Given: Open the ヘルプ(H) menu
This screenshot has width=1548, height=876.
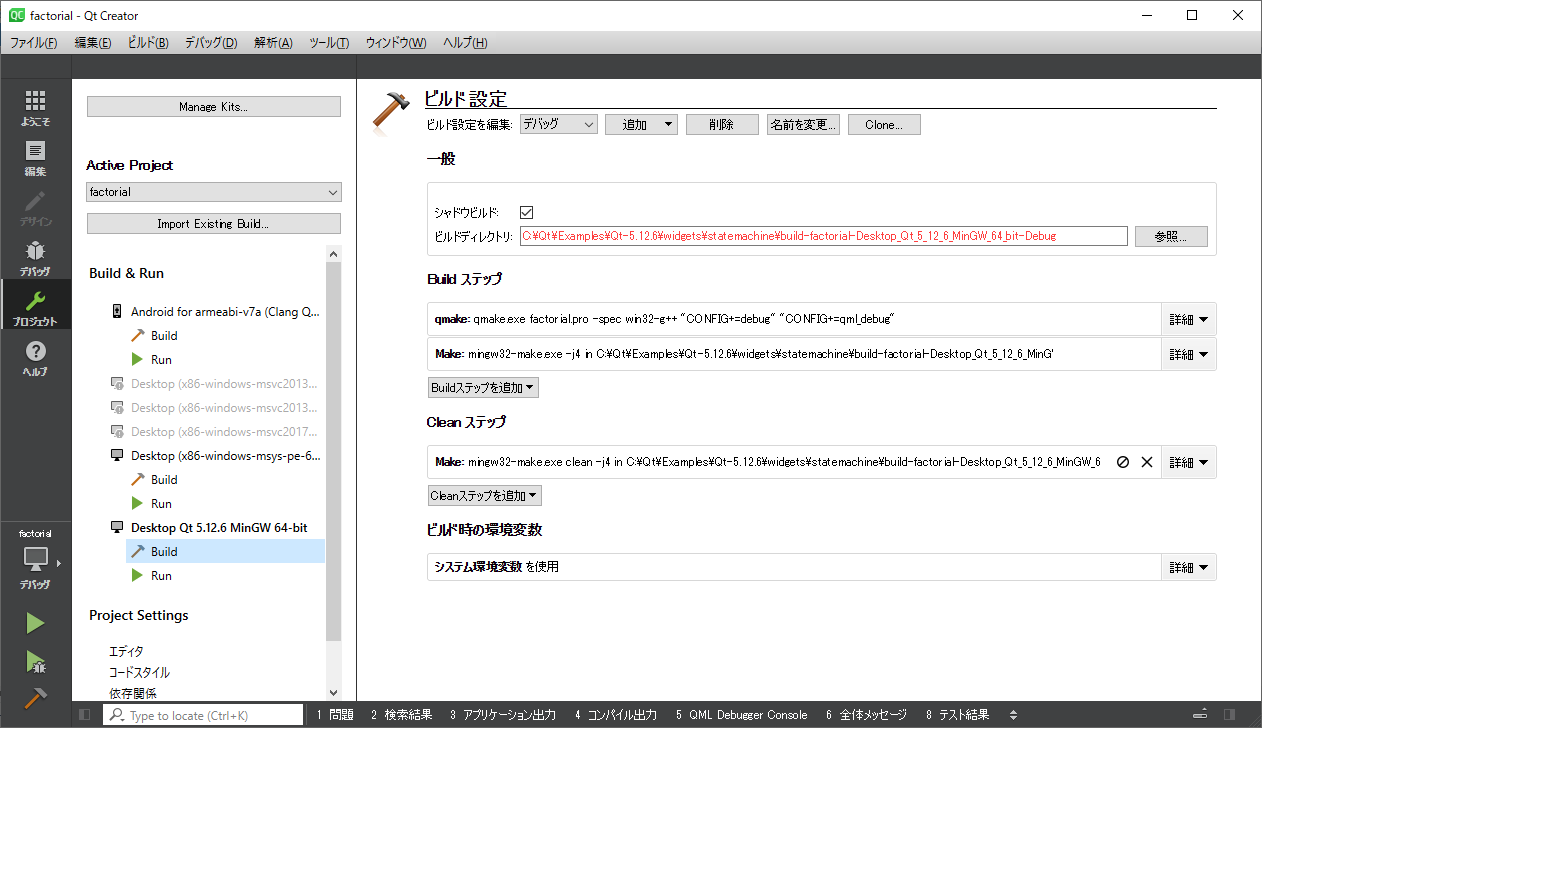Looking at the screenshot, I should pyautogui.click(x=465, y=43).
